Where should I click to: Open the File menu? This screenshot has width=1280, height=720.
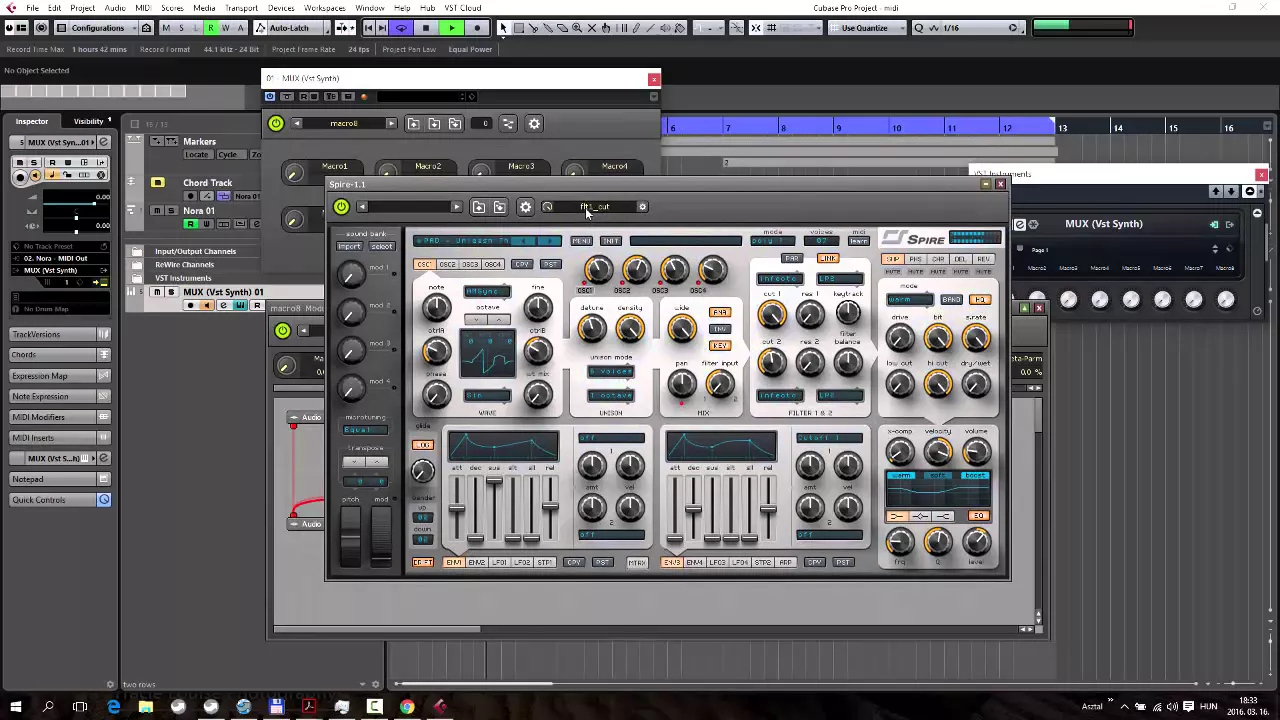[x=33, y=8]
